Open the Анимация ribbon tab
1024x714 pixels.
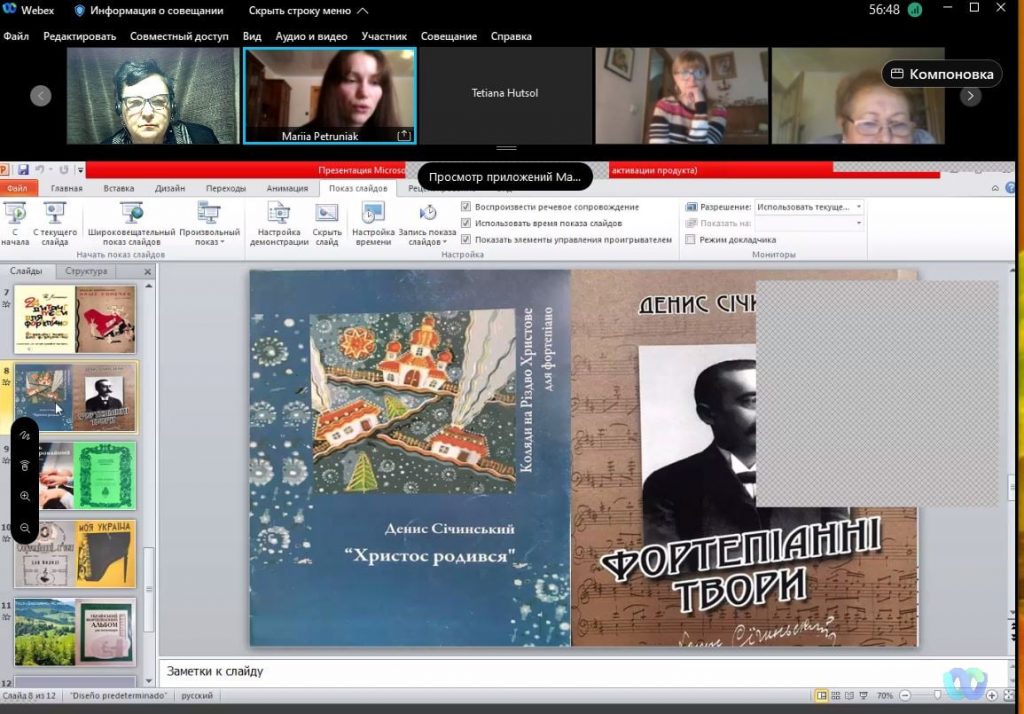coord(286,188)
